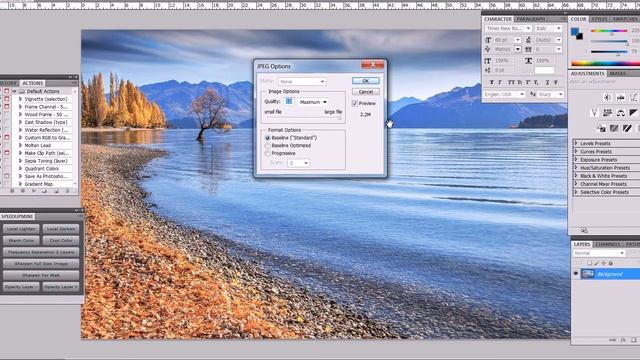Apply Faux Italic in Character panel
Screen dimensions: 640x360
(x=500, y=82)
